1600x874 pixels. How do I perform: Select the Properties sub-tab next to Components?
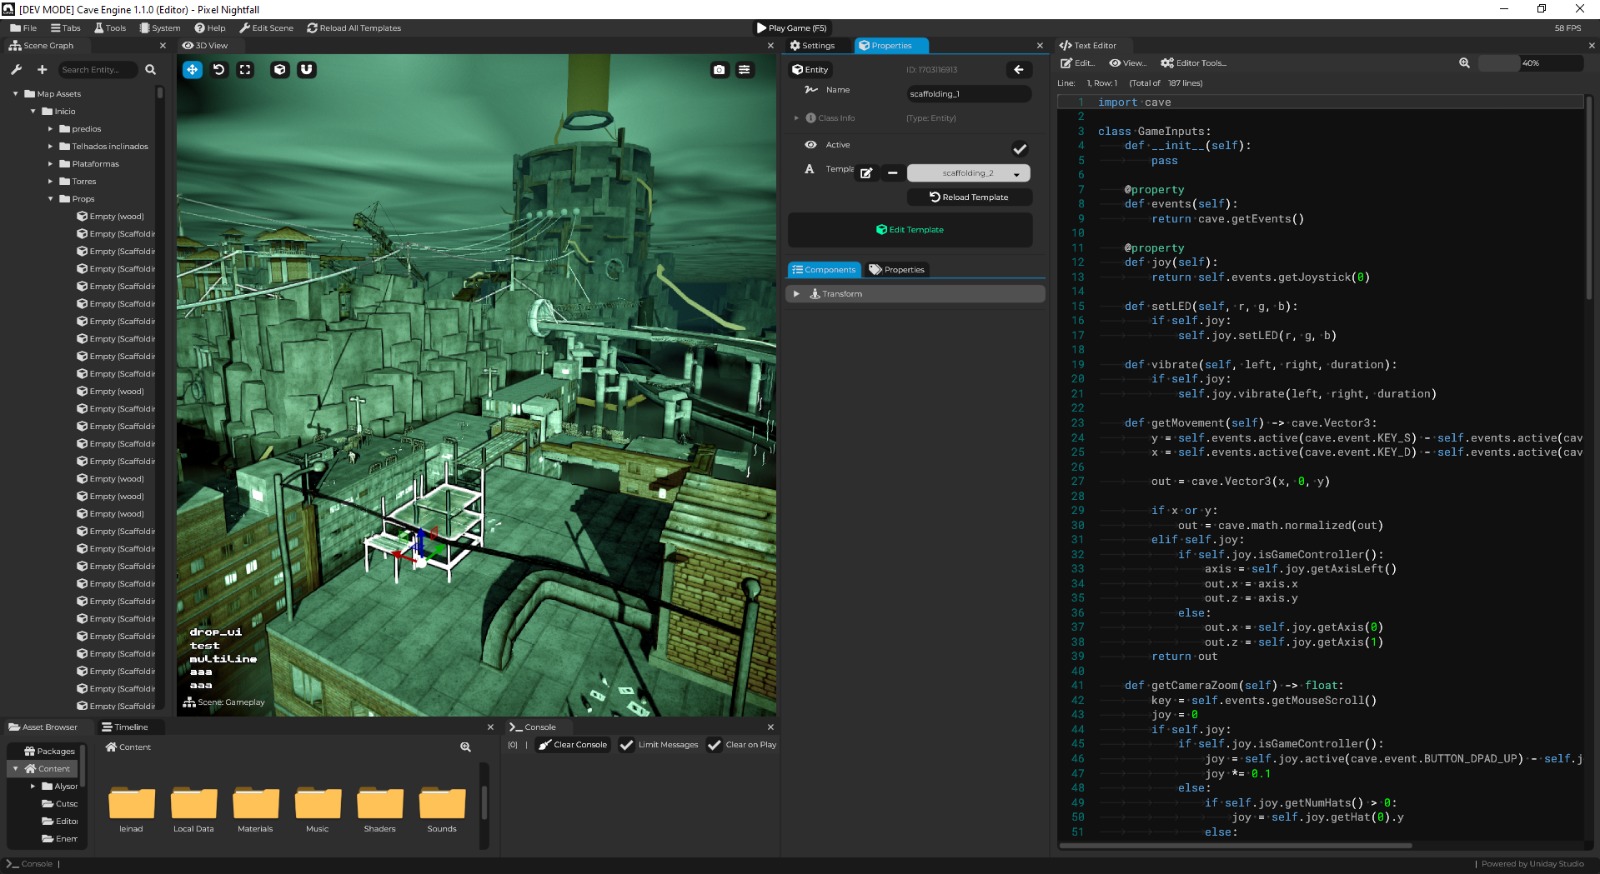(x=897, y=270)
